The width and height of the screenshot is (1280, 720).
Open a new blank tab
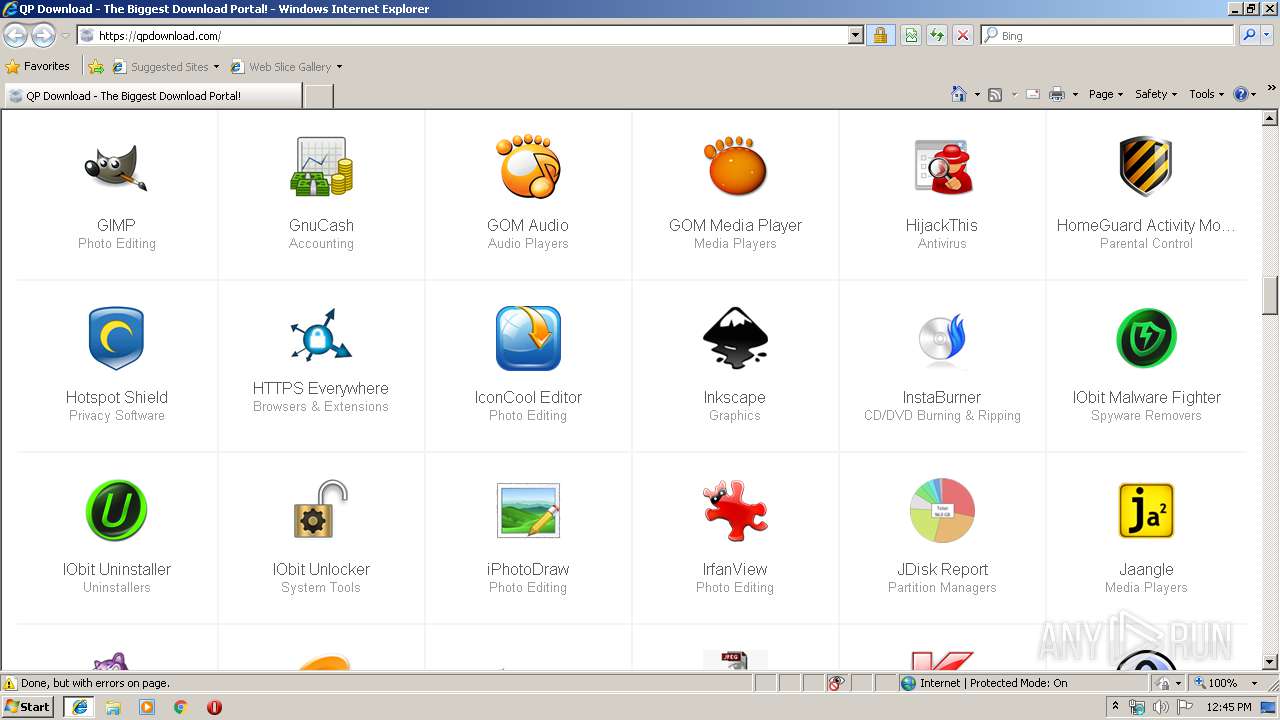(x=318, y=96)
